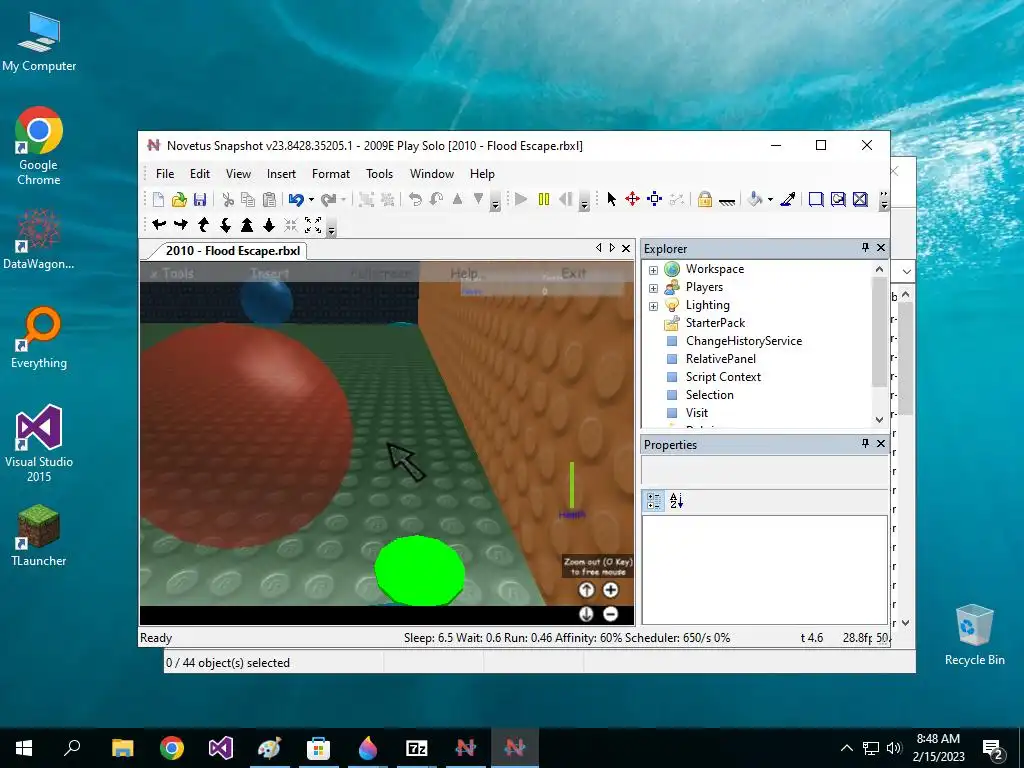The height and width of the screenshot is (768, 1024).
Task: Toggle the Lock padlock tool
Action: tap(704, 199)
